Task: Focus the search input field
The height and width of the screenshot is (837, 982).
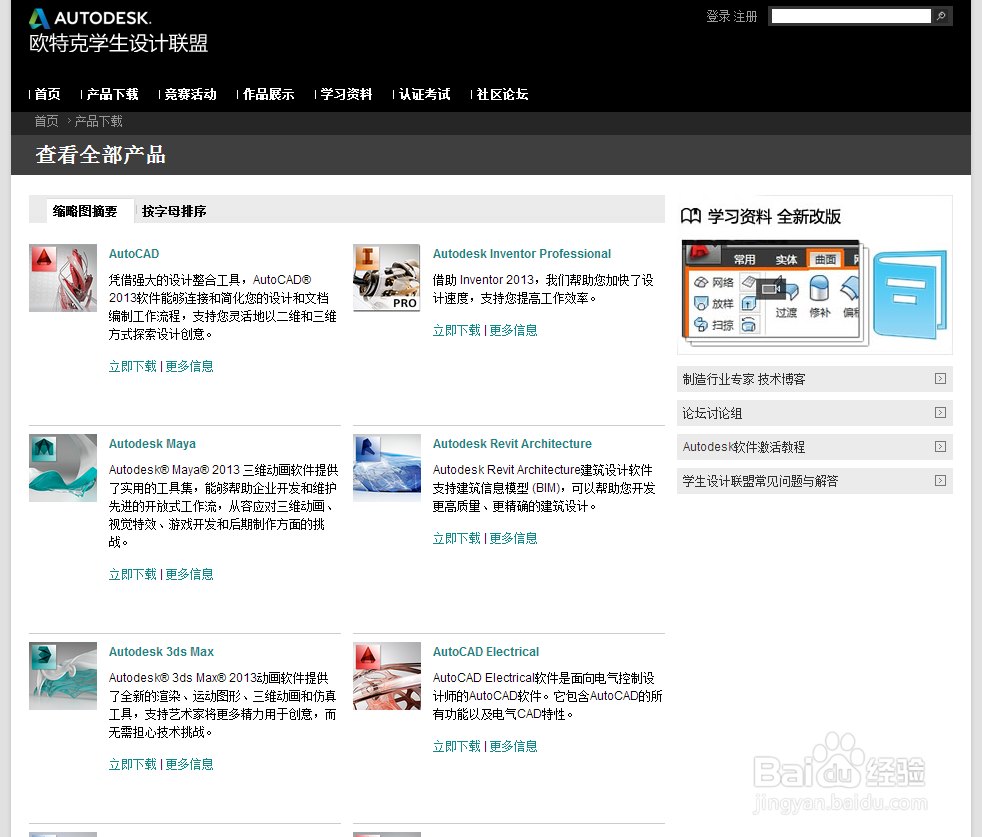Action: pyautogui.click(x=851, y=16)
